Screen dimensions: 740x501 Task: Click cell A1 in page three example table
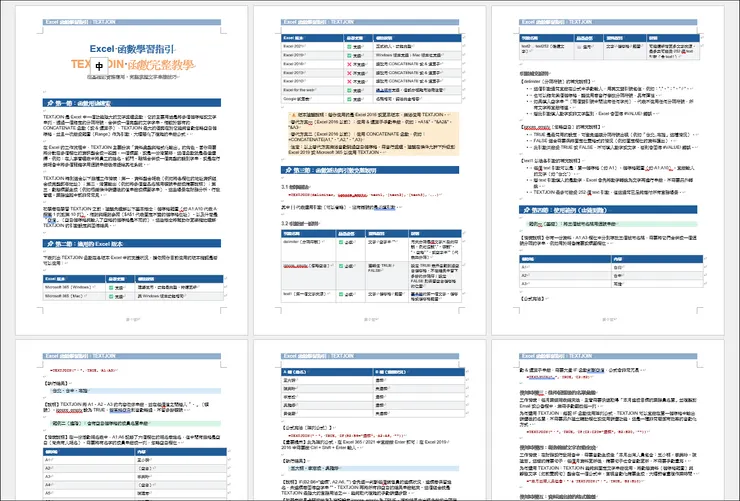[x=566, y=267]
